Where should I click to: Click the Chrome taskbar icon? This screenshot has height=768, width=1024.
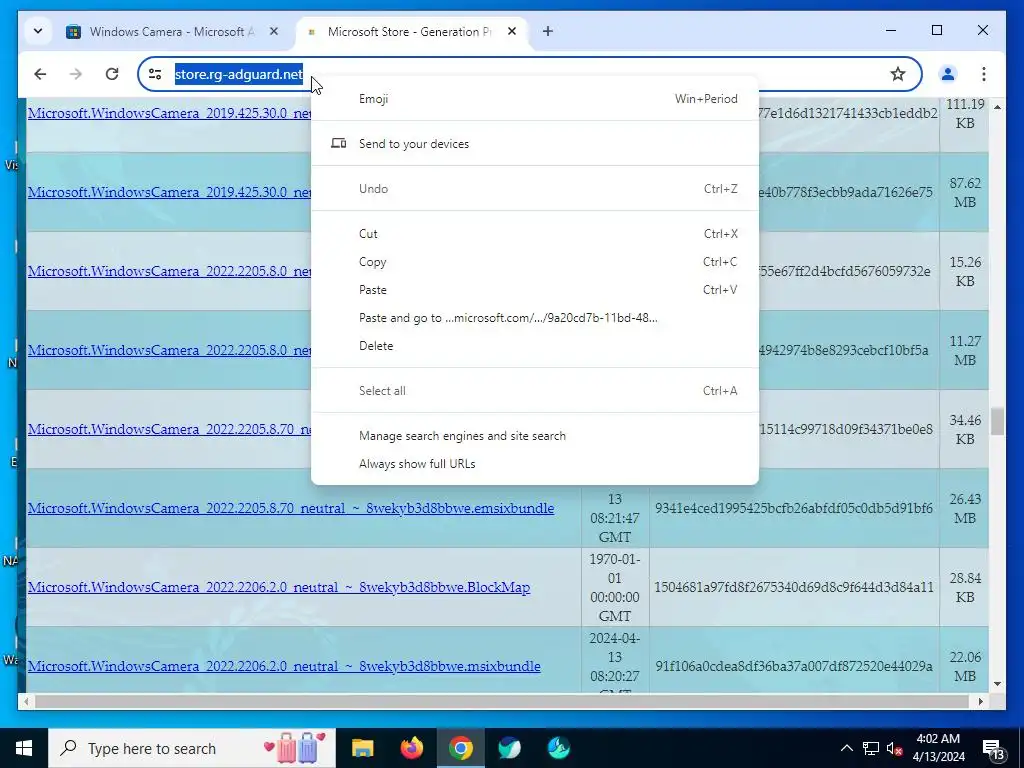tap(460, 748)
